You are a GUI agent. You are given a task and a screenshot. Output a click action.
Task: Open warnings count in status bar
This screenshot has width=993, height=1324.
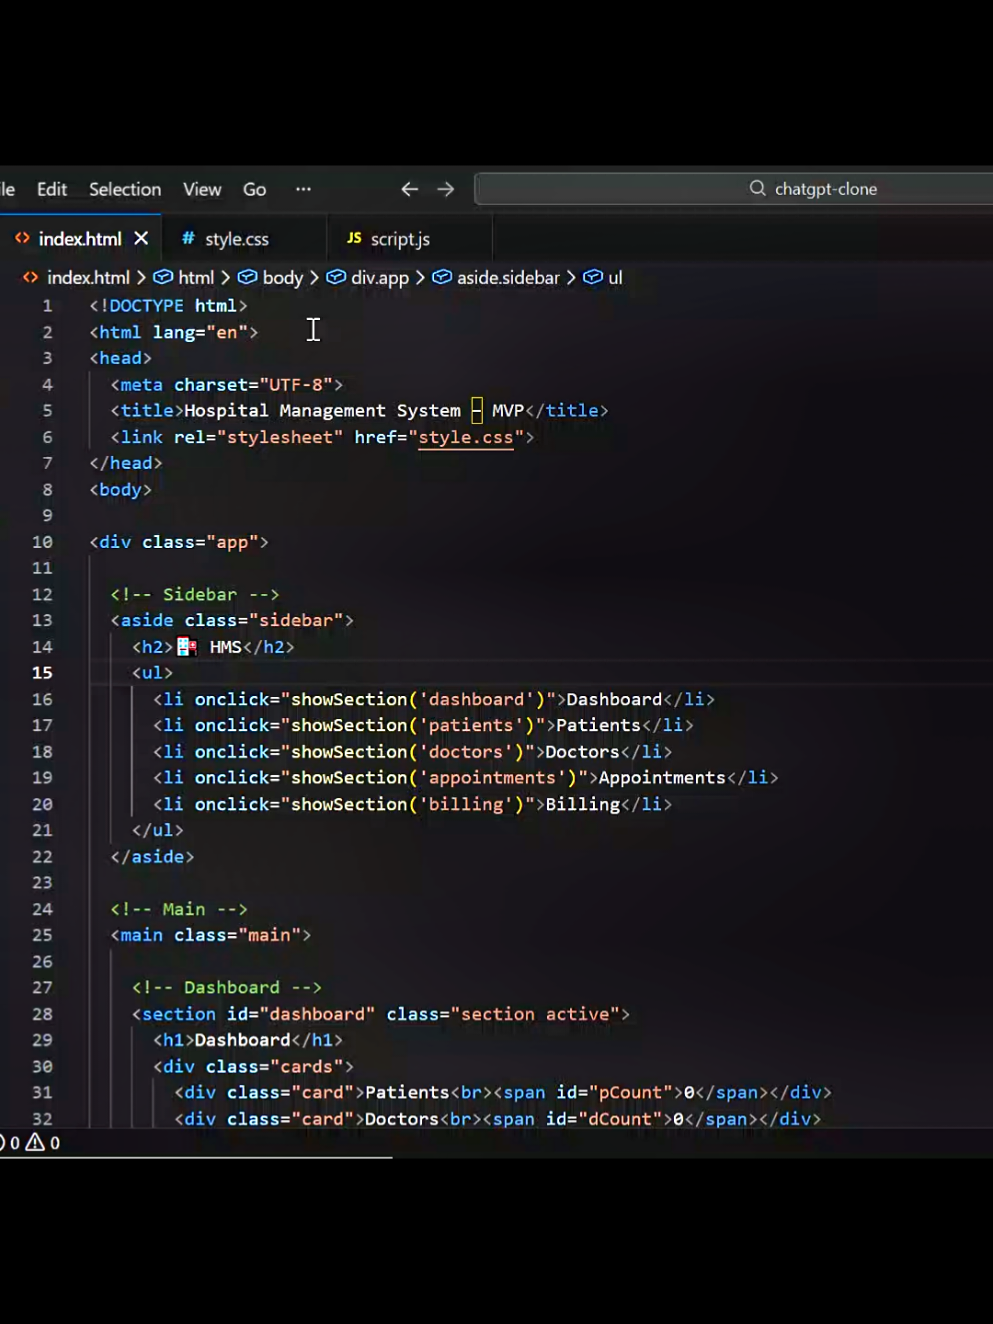pos(42,1142)
